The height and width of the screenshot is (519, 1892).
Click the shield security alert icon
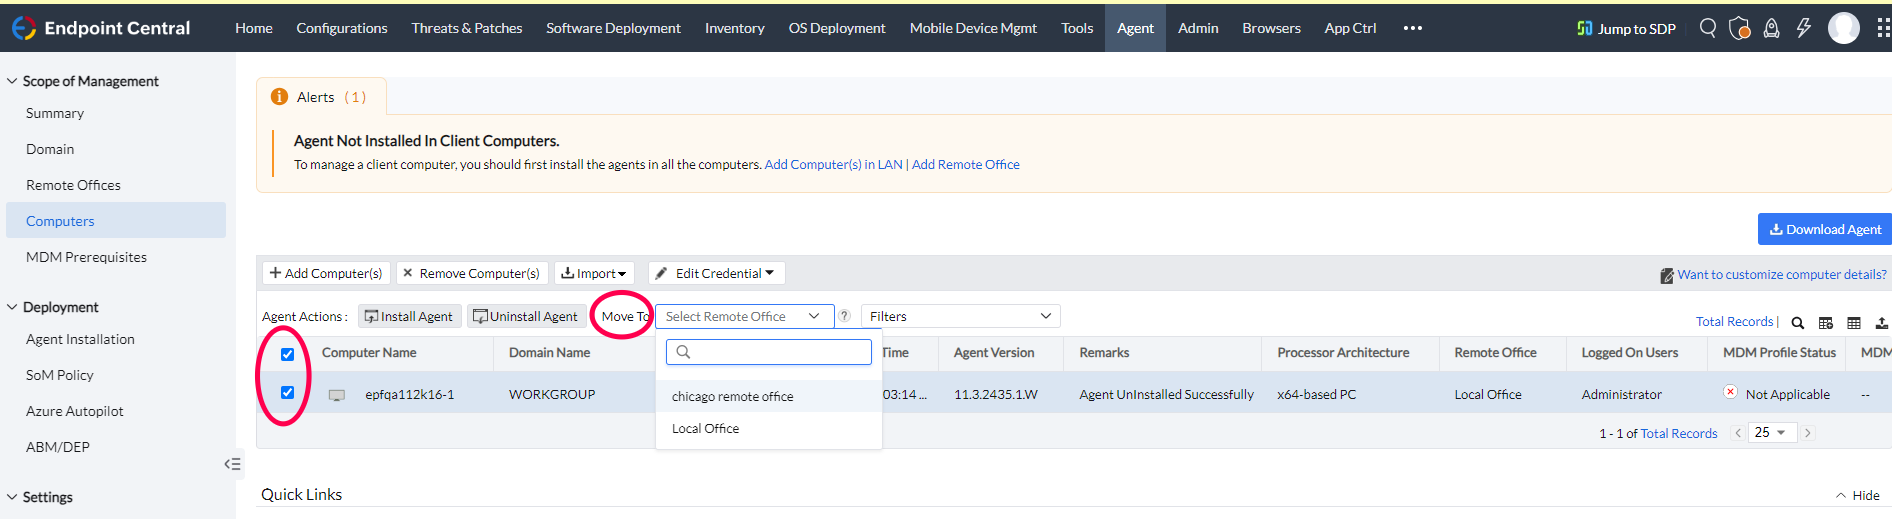pyautogui.click(x=1739, y=28)
